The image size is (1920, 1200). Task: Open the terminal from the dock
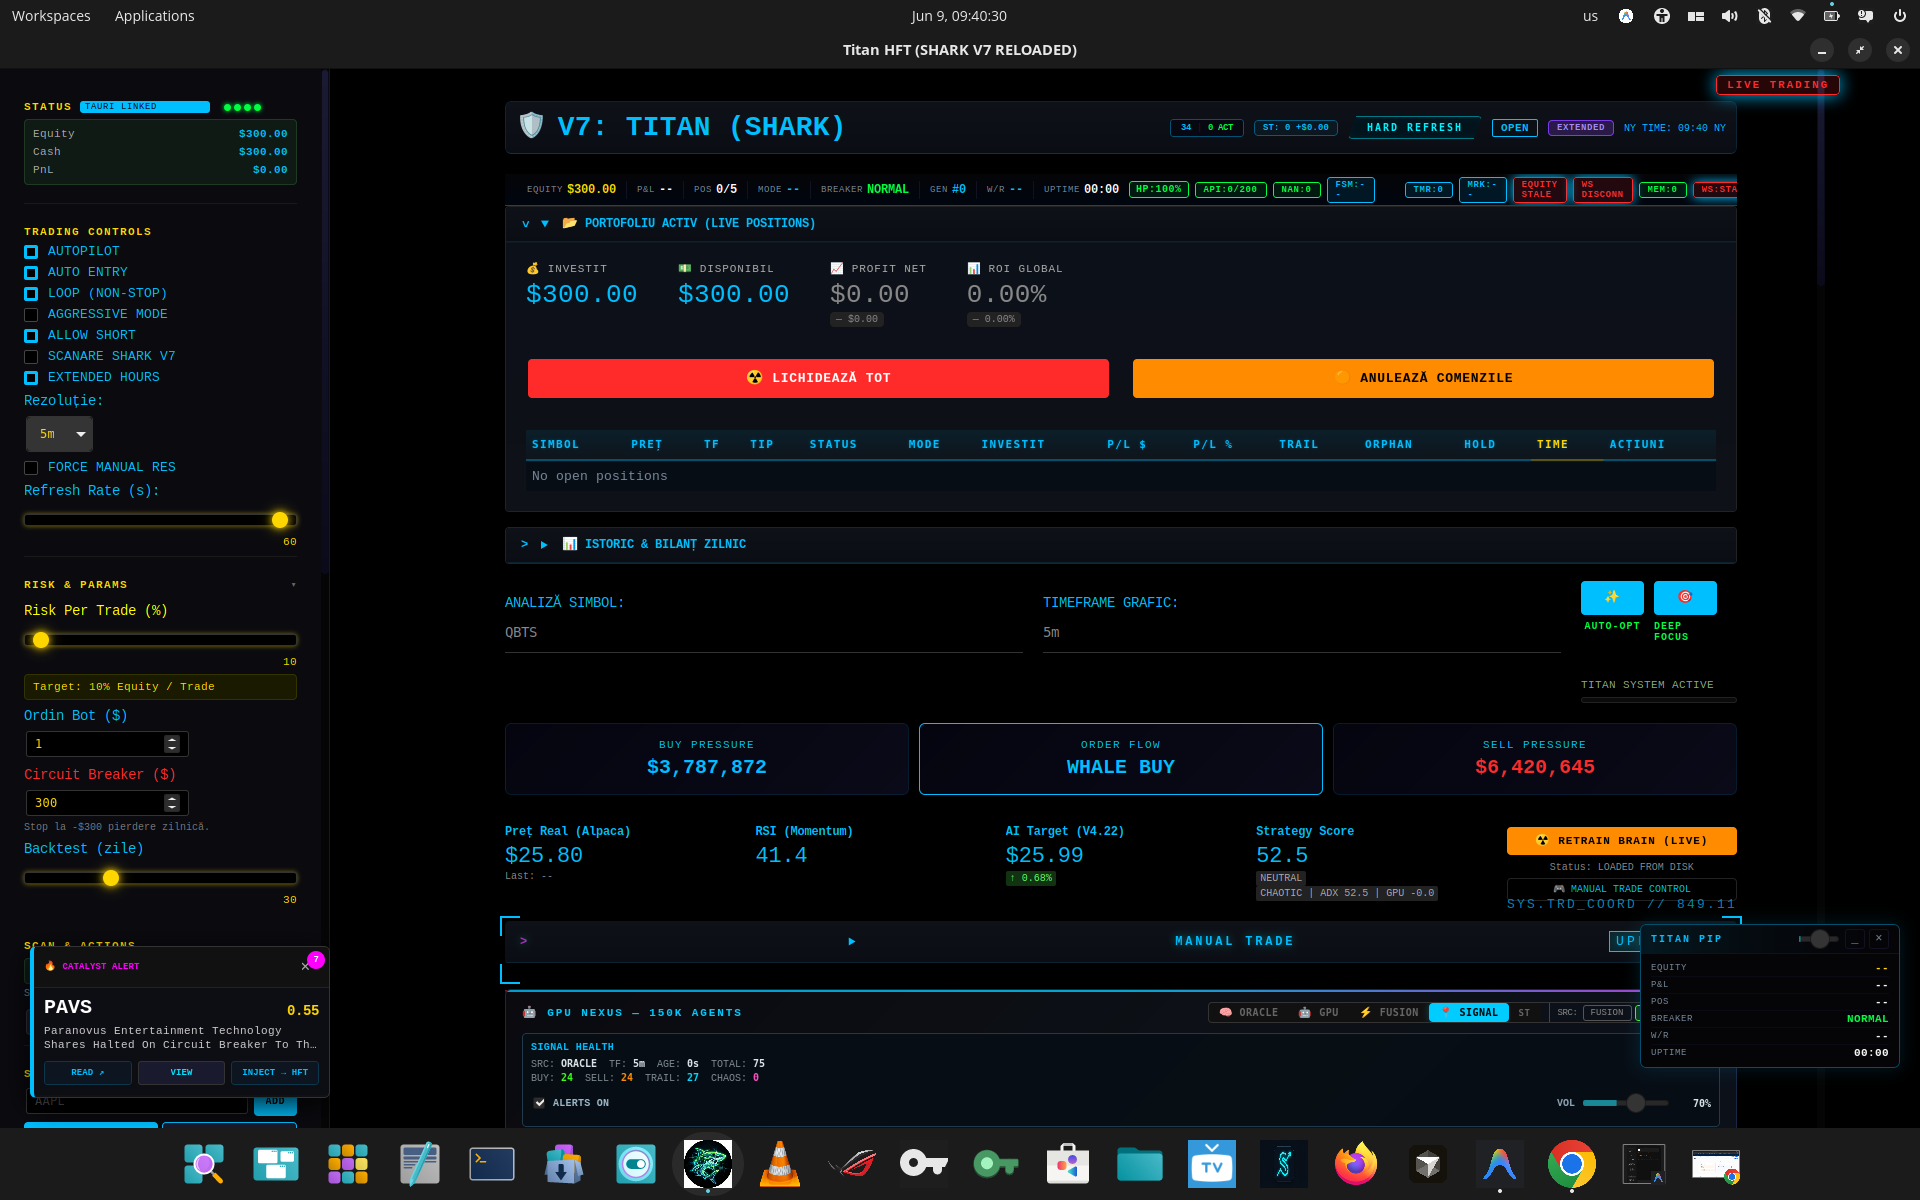point(491,1164)
